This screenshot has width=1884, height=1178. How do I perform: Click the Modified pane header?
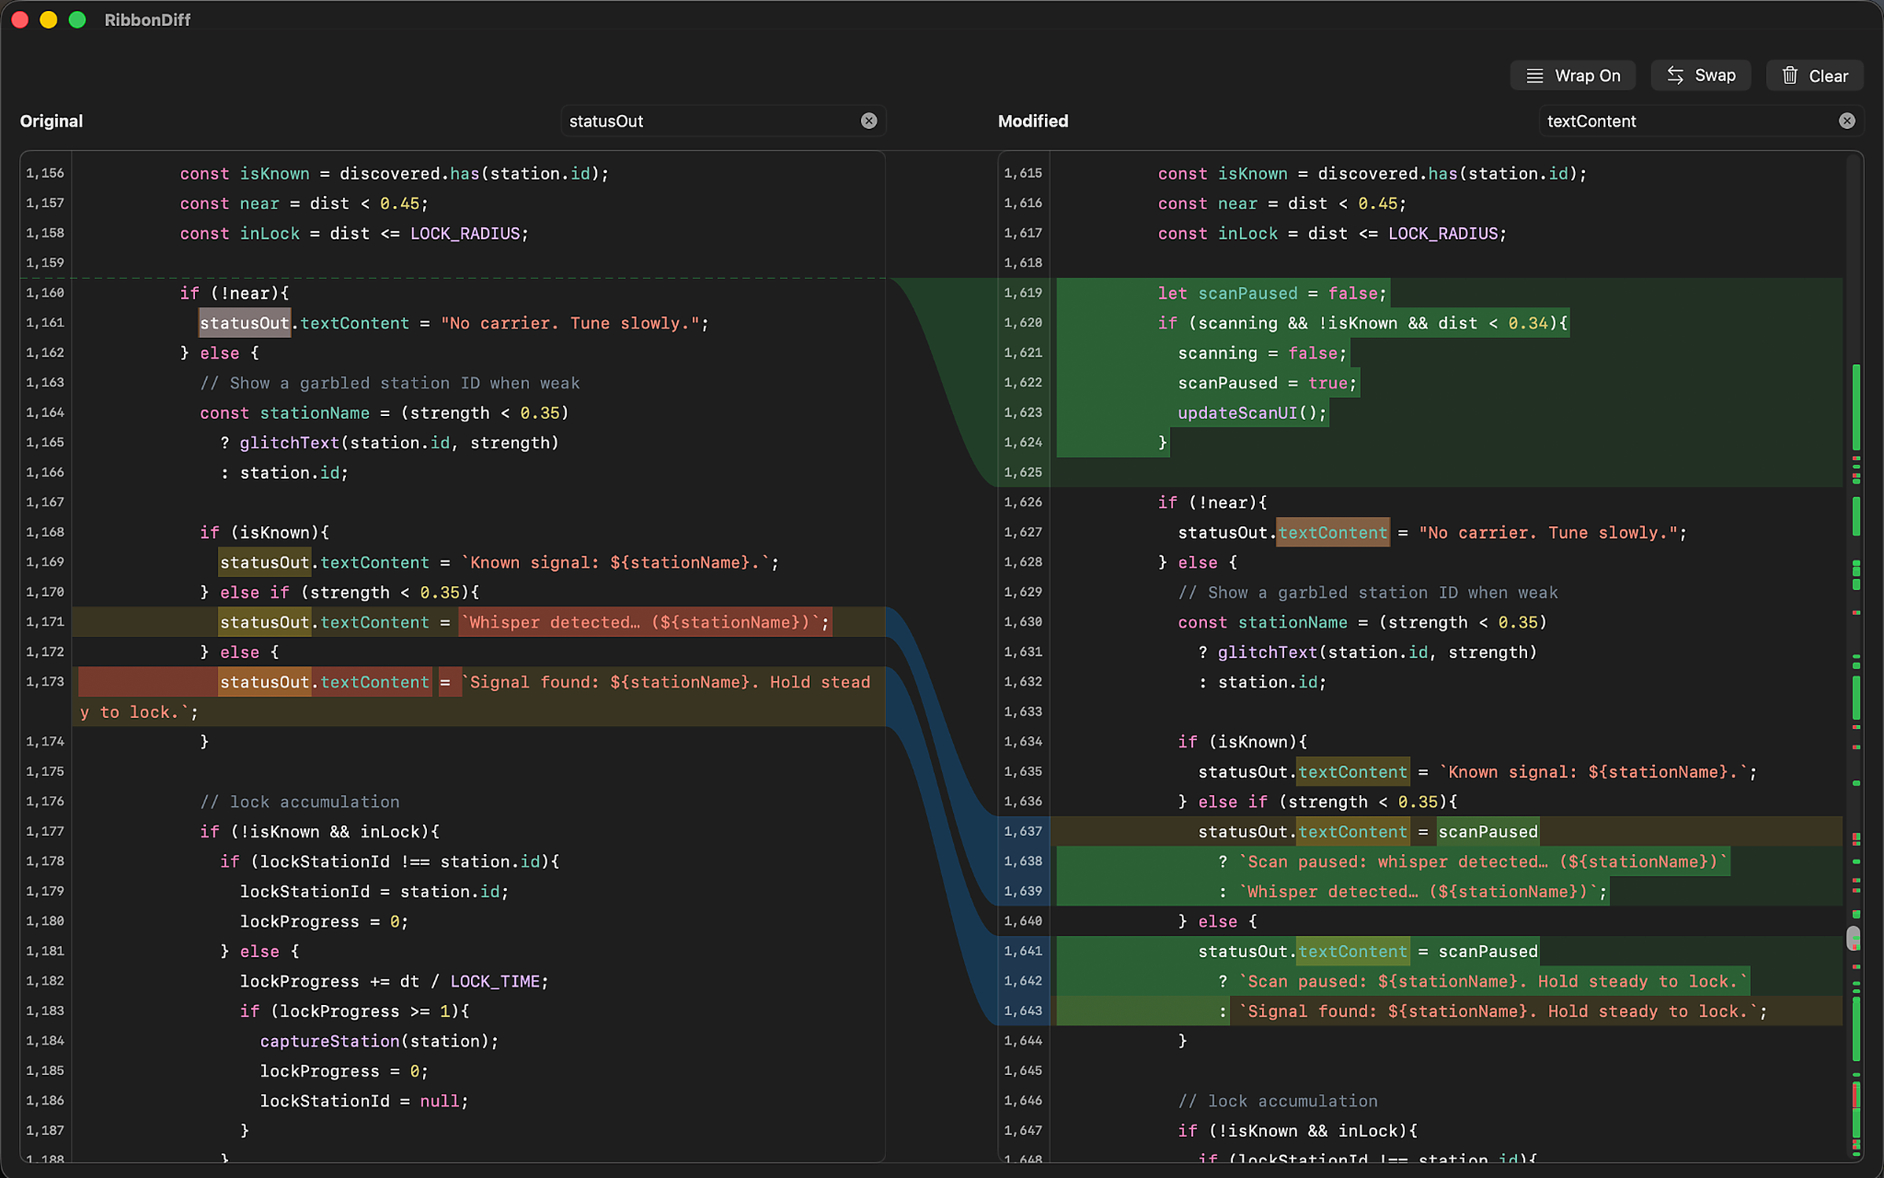[1032, 120]
